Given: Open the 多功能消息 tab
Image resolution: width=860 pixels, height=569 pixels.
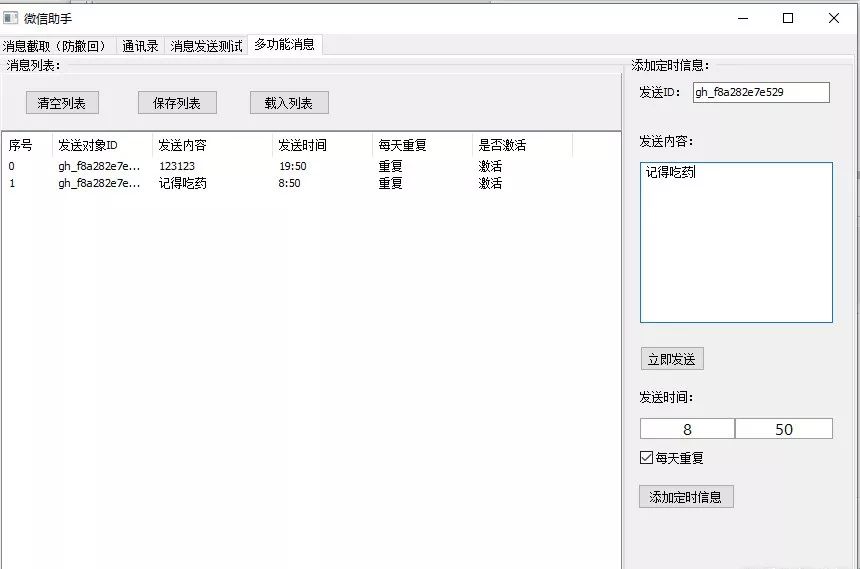Looking at the screenshot, I should pyautogui.click(x=285, y=44).
